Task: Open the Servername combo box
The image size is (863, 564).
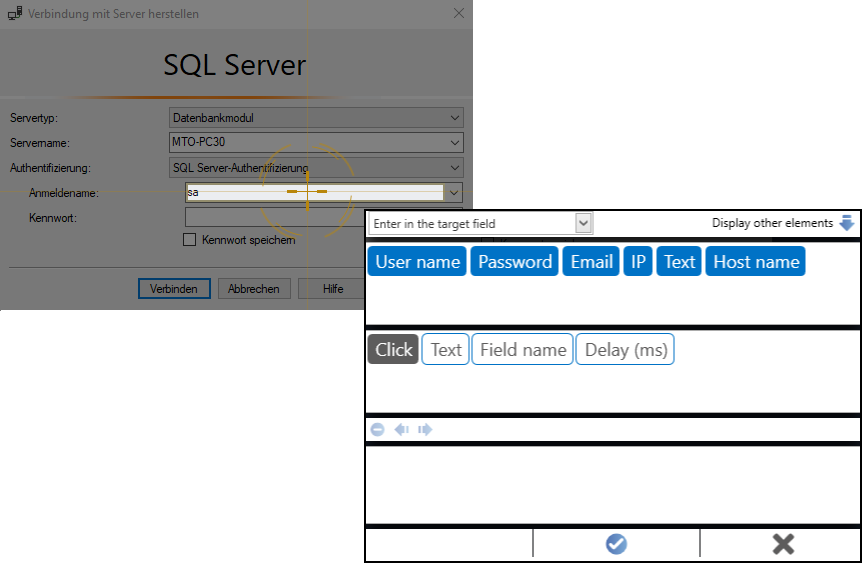Action: pos(316,143)
